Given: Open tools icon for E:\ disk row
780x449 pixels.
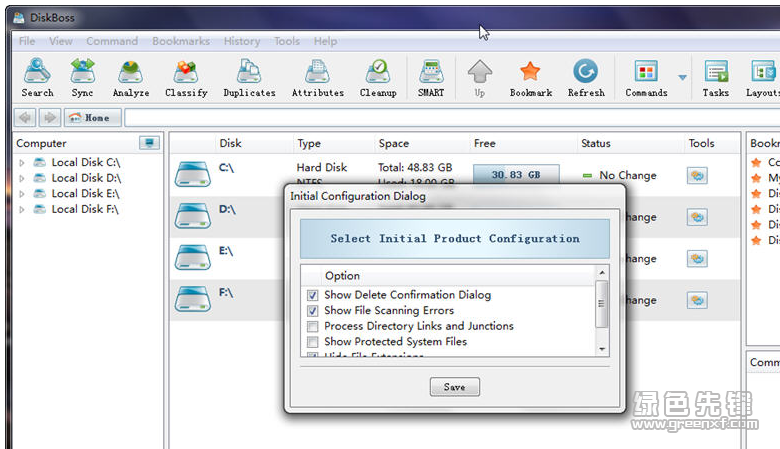Looking at the screenshot, I should (x=697, y=259).
